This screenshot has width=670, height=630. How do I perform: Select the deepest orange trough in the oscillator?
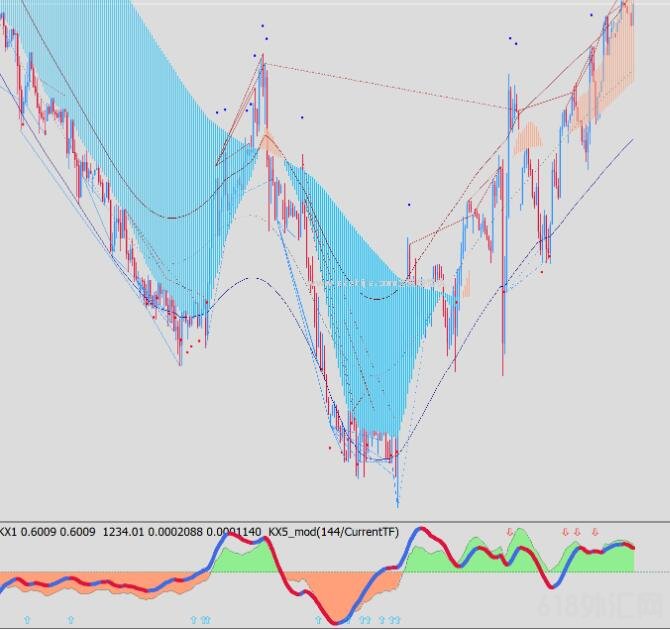[x=345, y=600]
